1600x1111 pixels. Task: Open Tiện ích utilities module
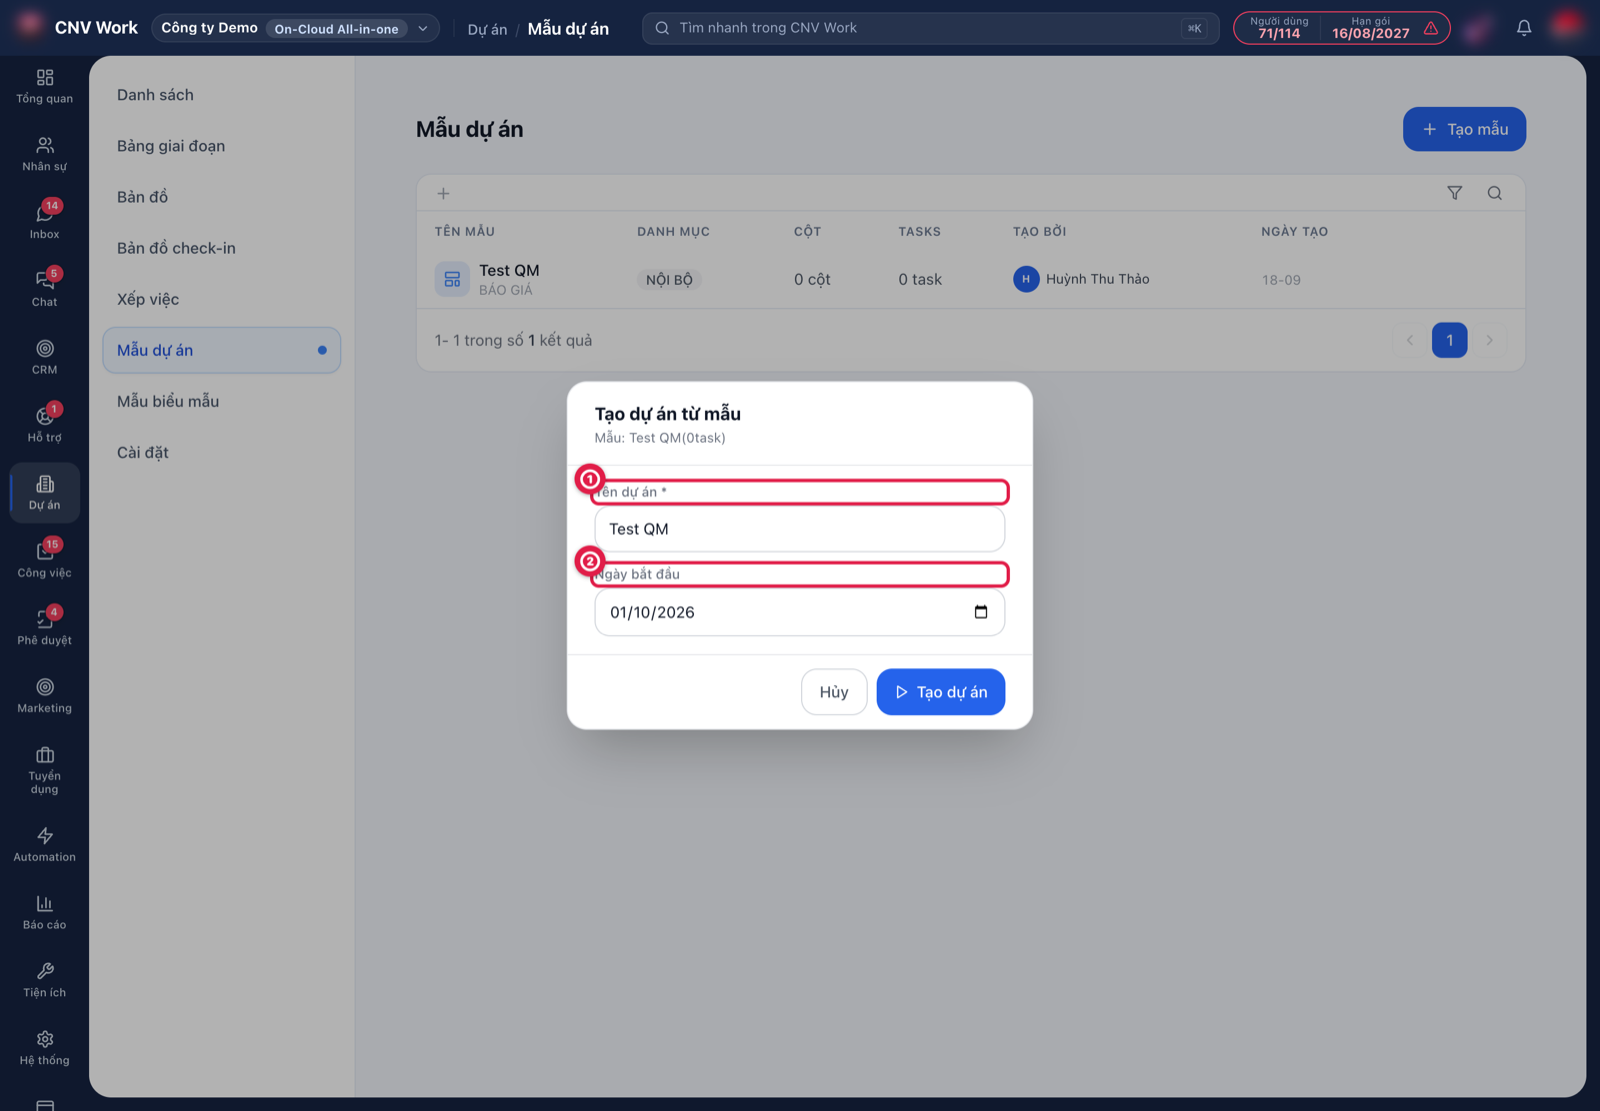click(44, 981)
